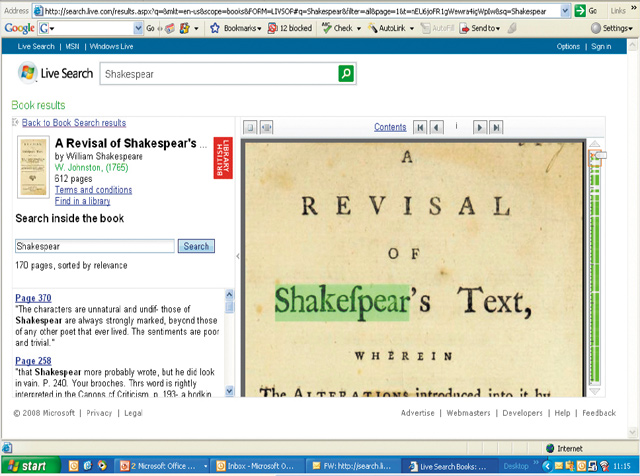Go to last page in the book viewer
This screenshot has width=640, height=476.
tap(496, 127)
